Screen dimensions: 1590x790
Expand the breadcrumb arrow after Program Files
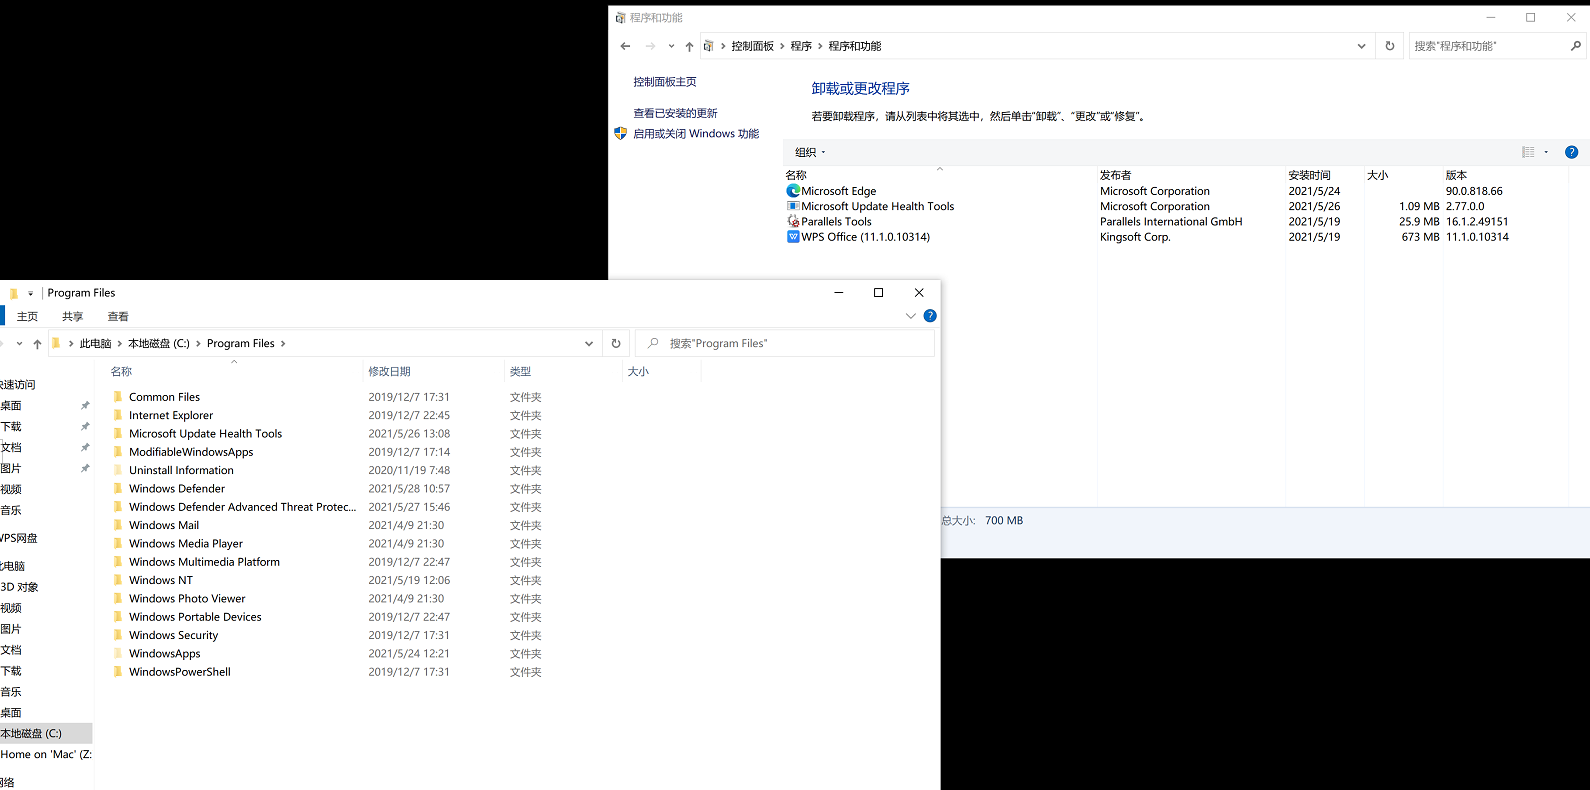coord(283,343)
